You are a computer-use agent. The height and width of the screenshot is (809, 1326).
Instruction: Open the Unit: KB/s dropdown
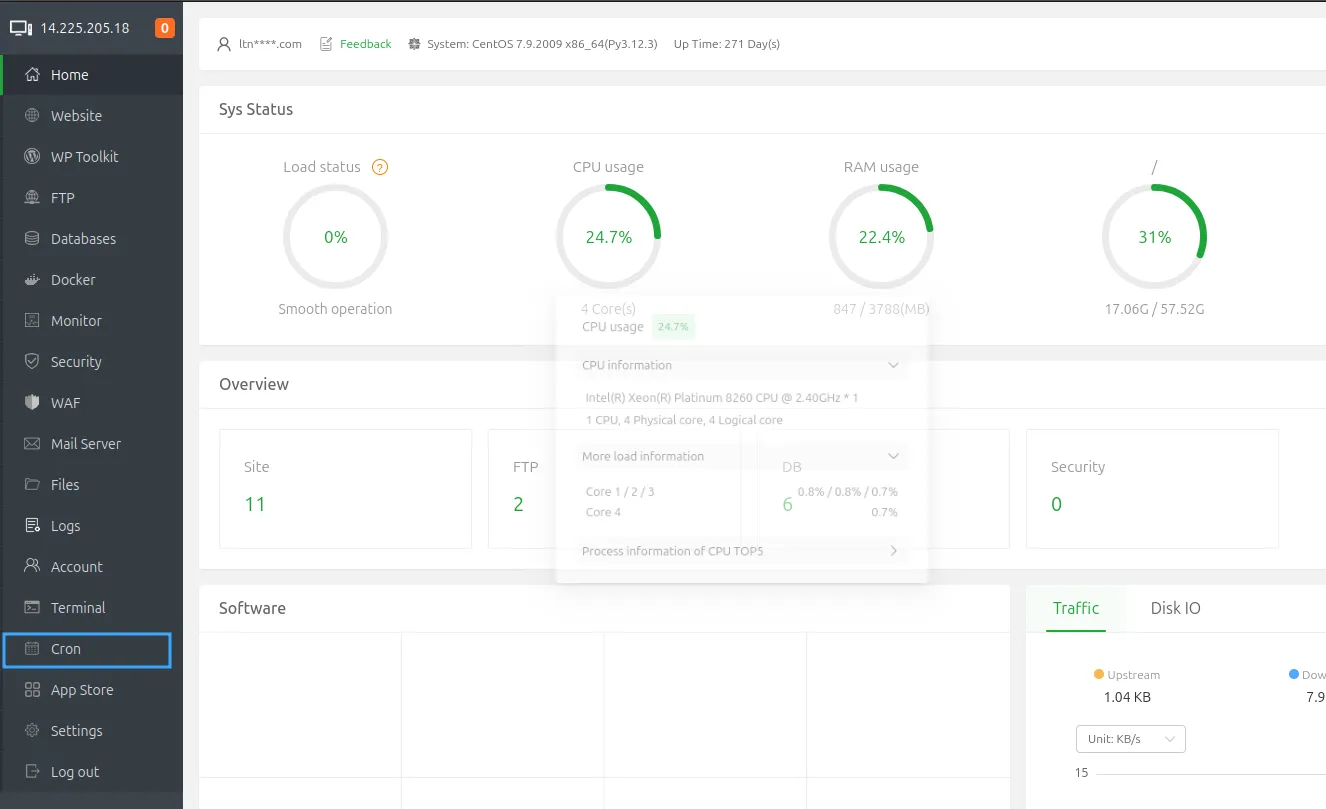(x=1131, y=739)
